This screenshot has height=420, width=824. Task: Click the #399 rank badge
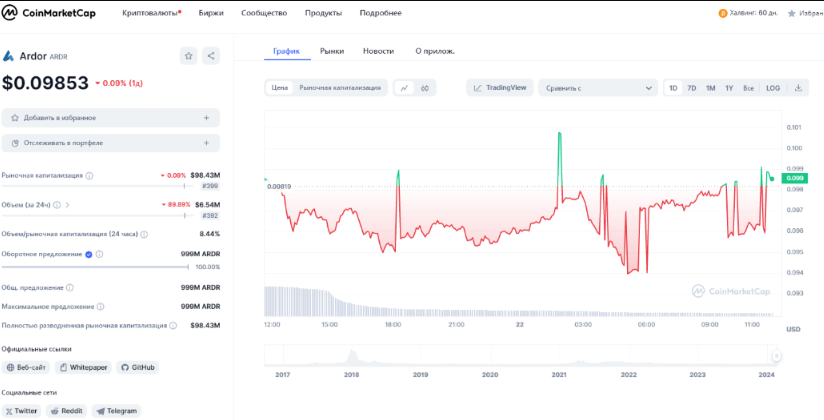(x=211, y=186)
